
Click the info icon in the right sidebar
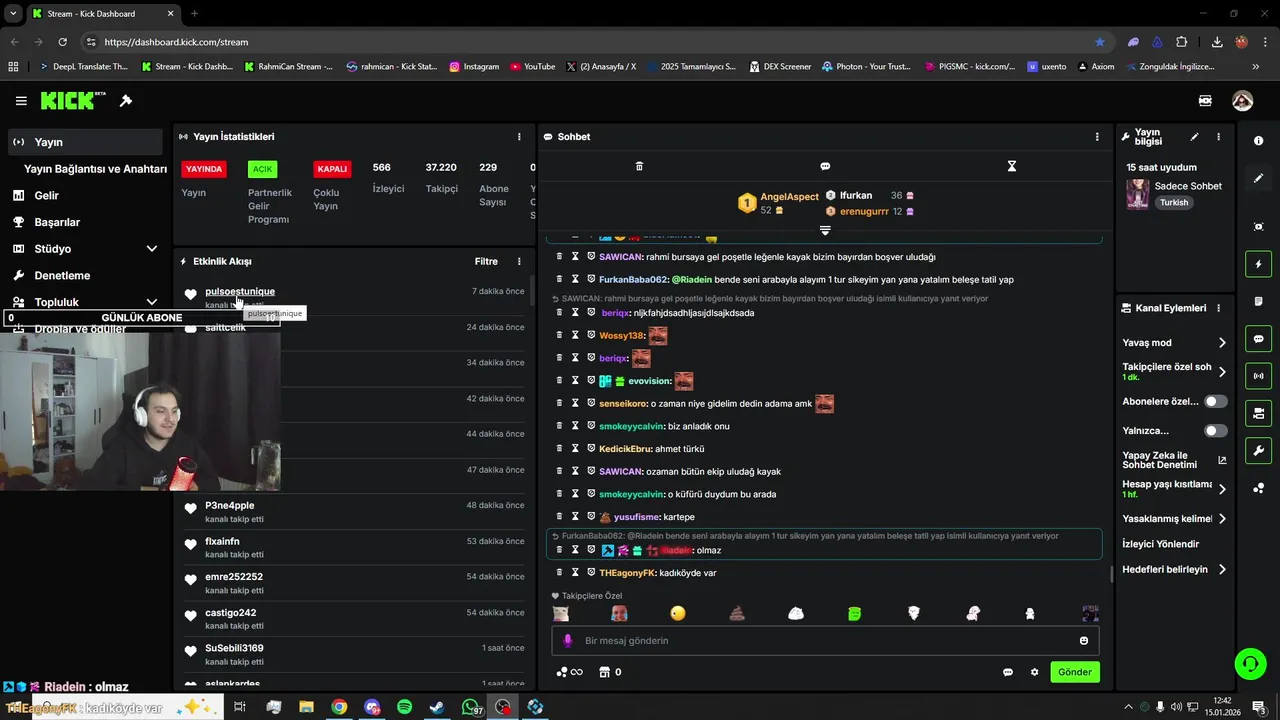click(1258, 141)
